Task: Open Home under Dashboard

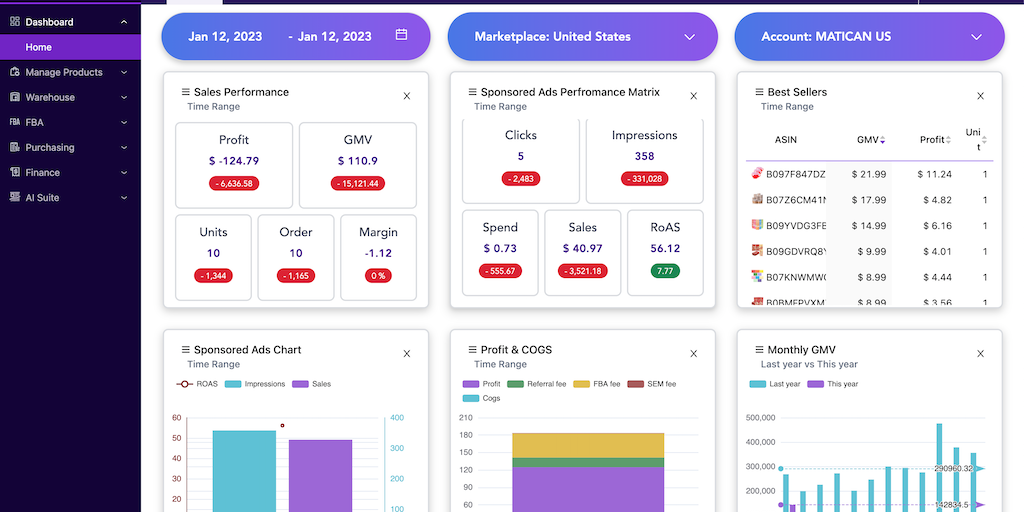Action: [39, 47]
